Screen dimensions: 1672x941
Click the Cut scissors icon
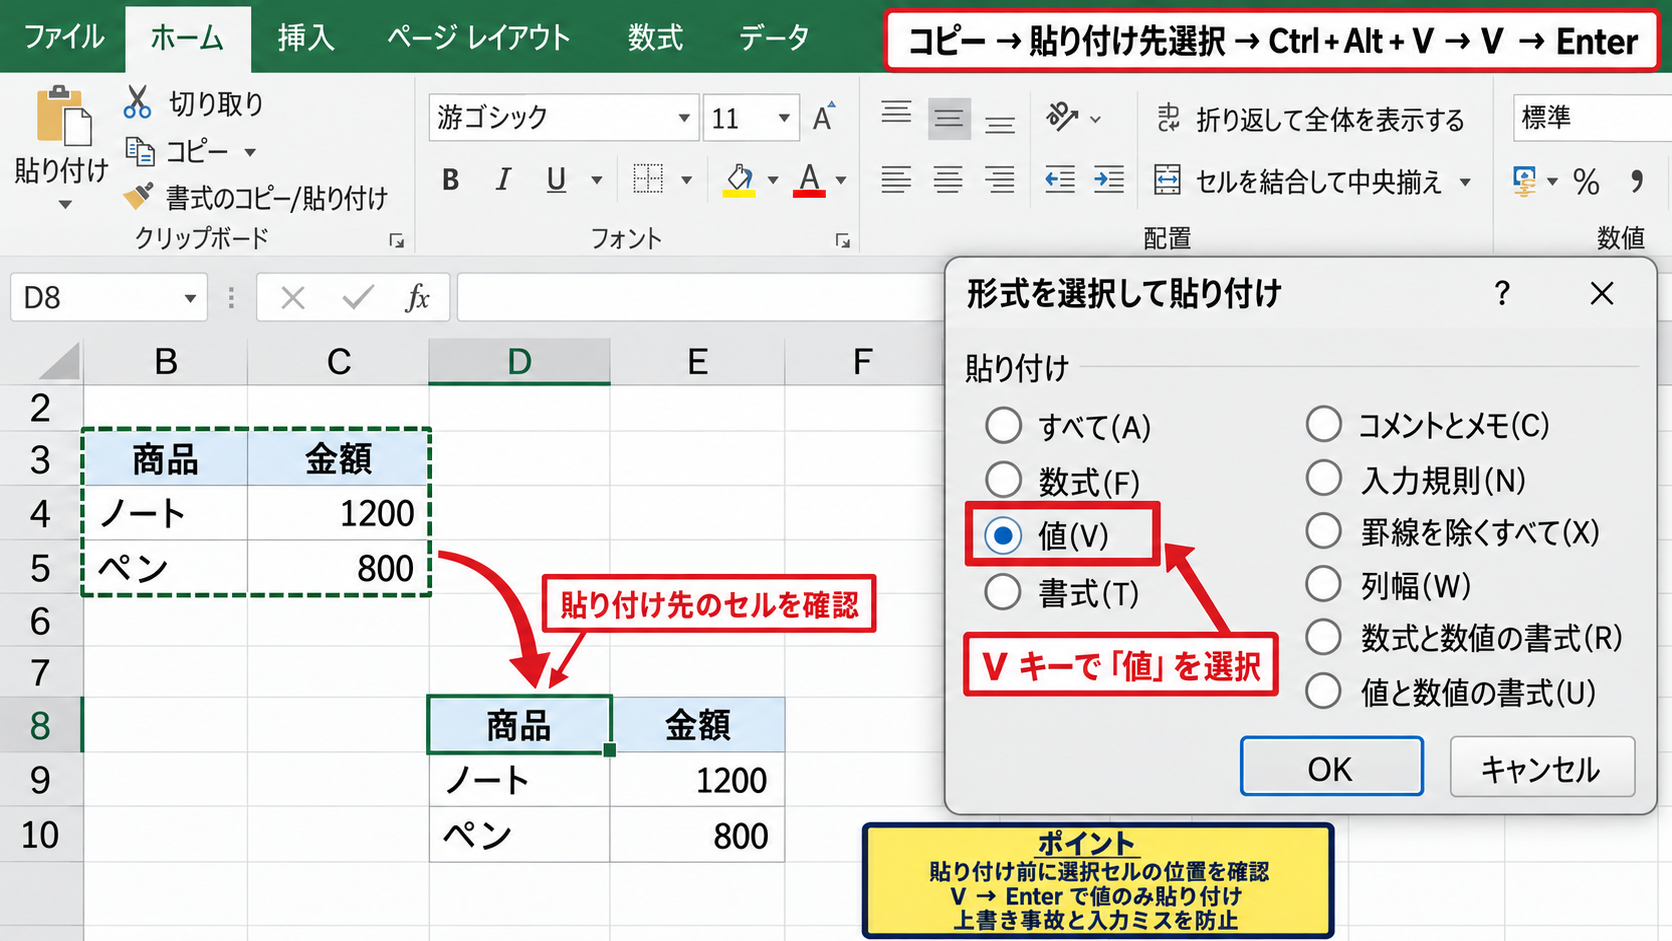pyautogui.click(x=137, y=102)
